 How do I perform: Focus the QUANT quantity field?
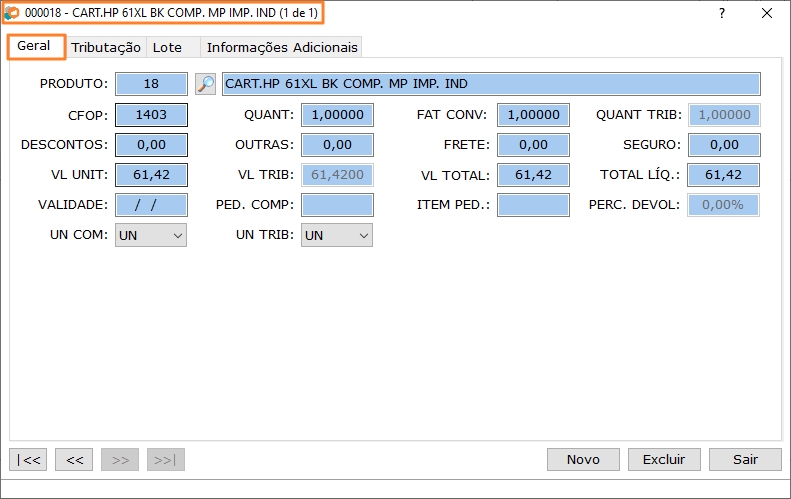coord(337,115)
